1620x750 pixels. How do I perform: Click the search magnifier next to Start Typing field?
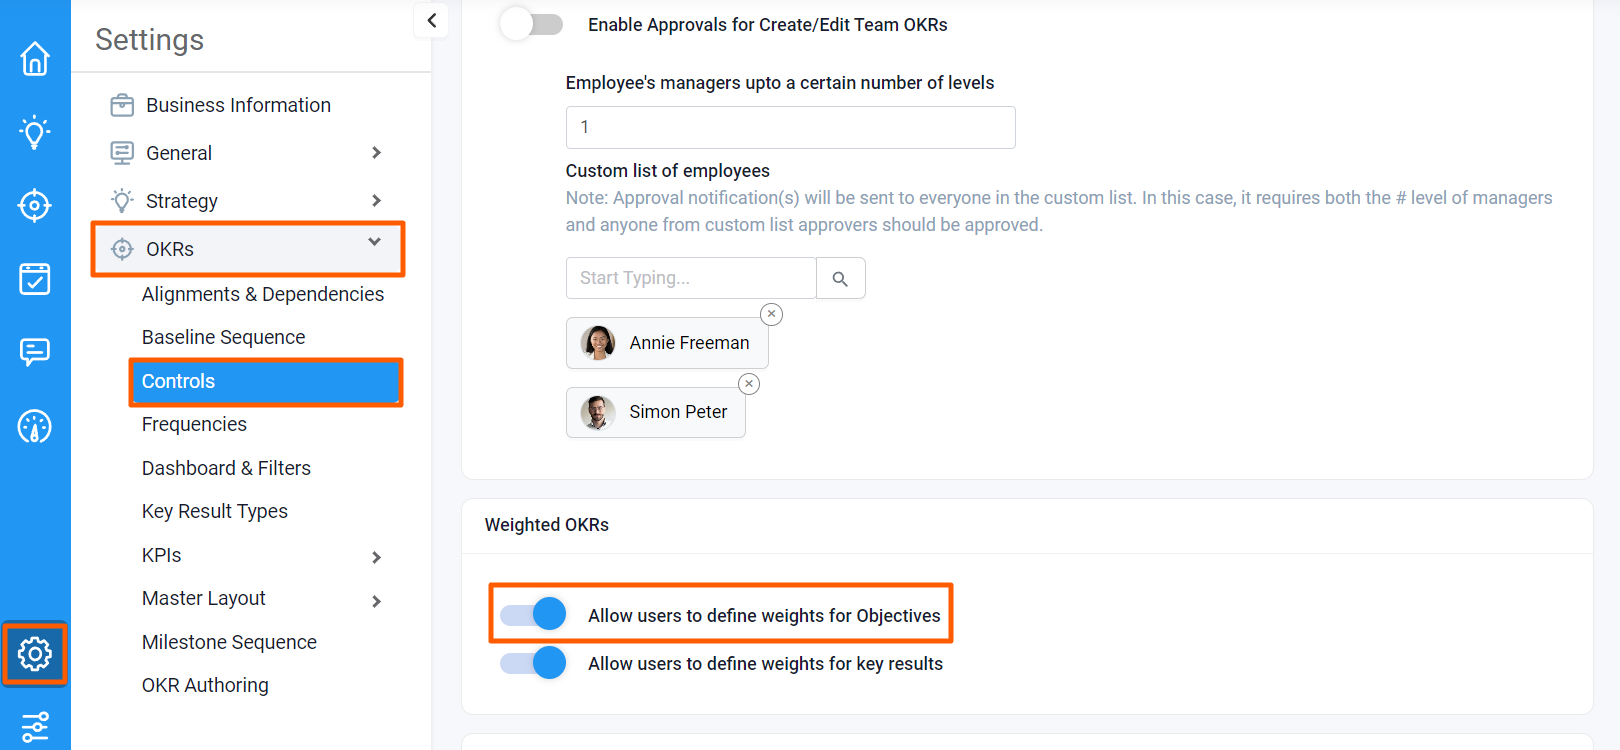pos(840,277)
